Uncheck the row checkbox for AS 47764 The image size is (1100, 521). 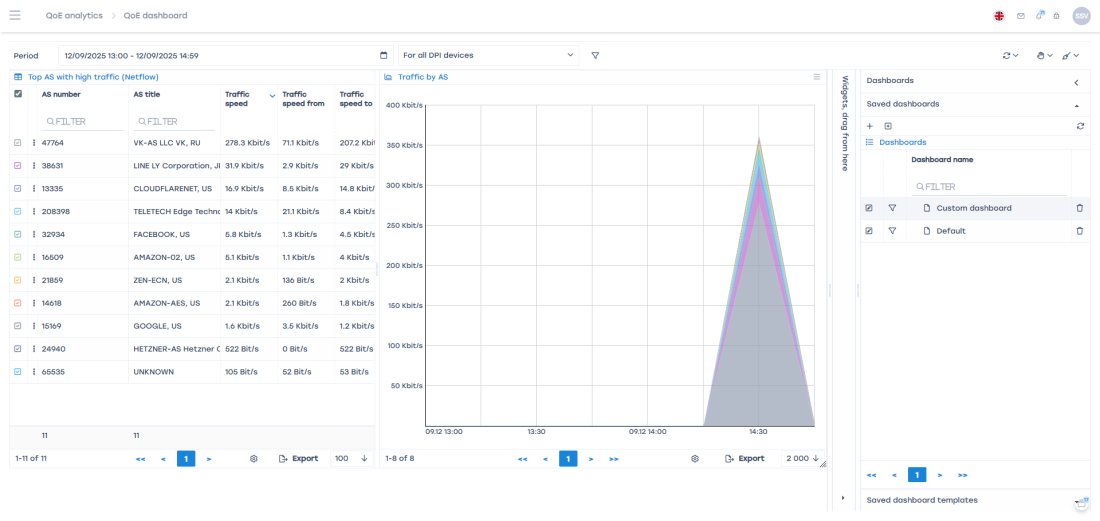coord(18,143)
